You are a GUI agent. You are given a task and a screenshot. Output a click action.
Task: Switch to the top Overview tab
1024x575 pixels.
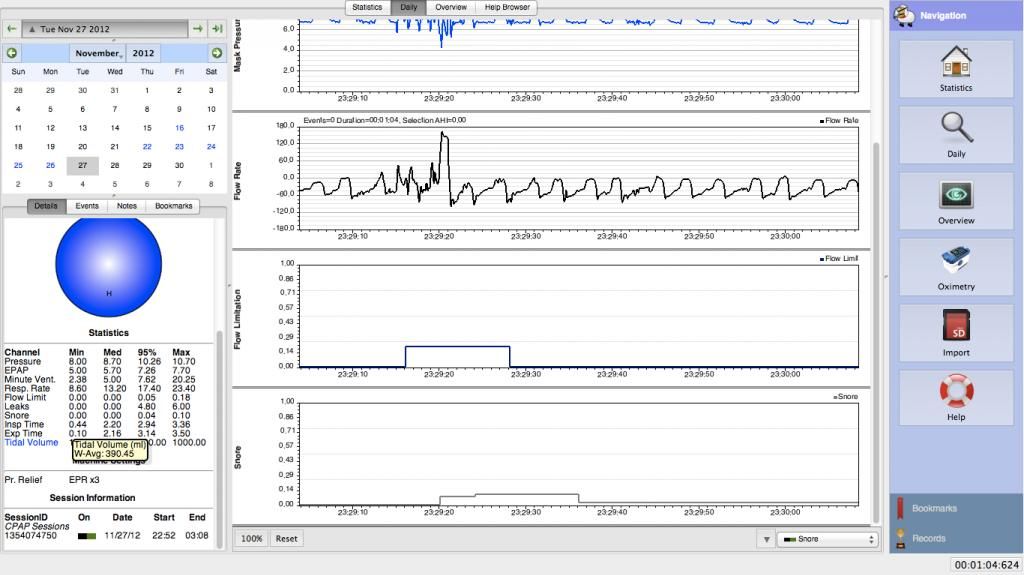451,7
